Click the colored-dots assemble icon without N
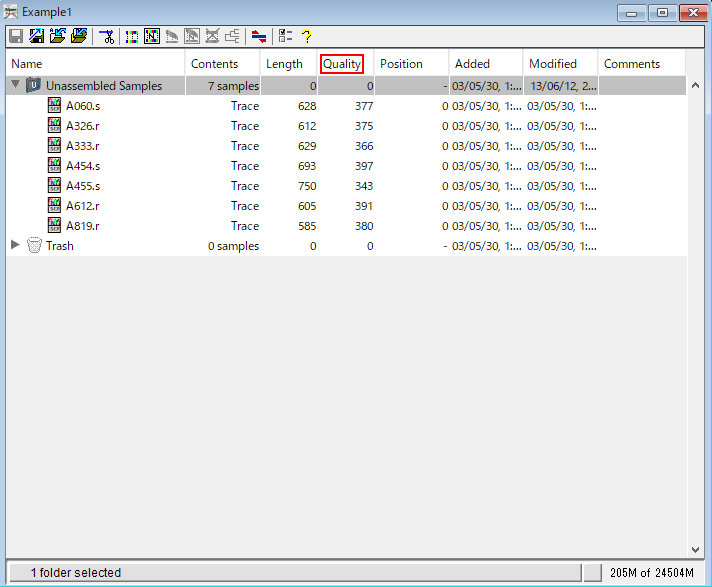 click(x=132, y=36)
